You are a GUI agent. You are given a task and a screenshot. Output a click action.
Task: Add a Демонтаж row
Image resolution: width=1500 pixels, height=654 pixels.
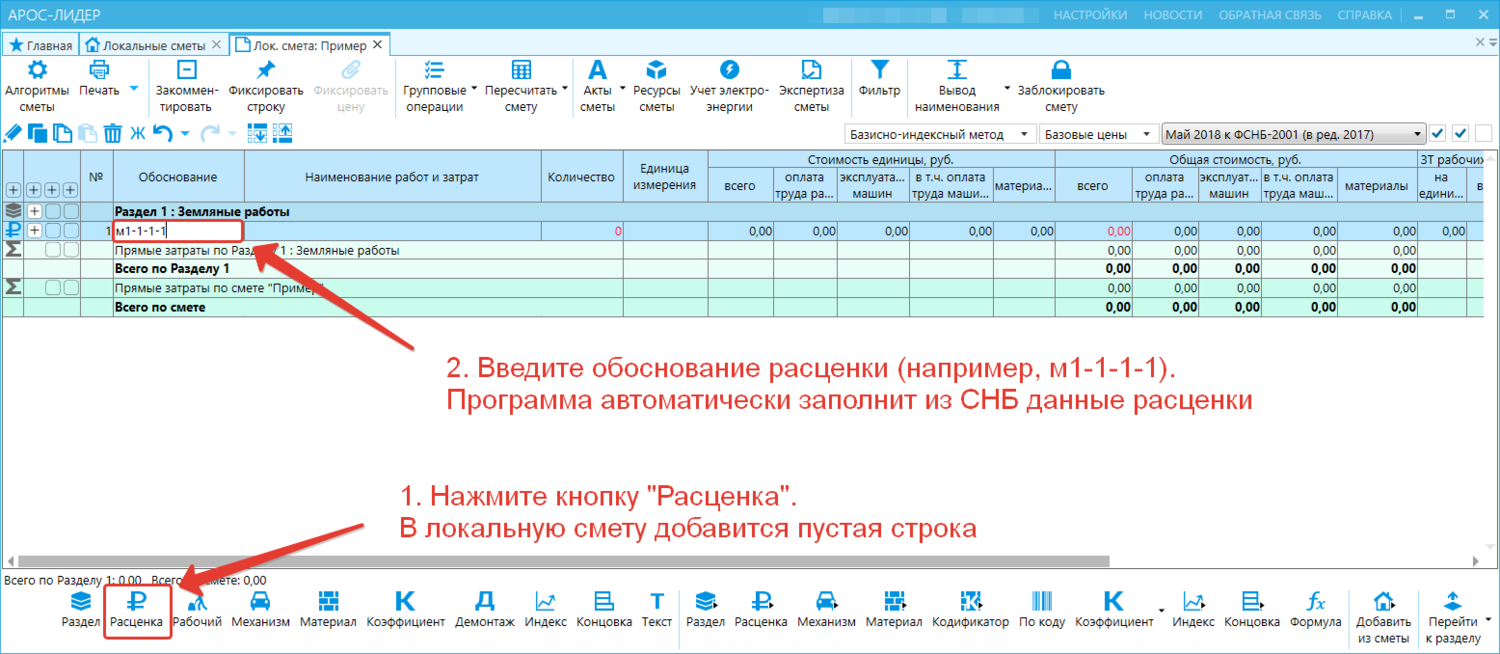coord(484,610)
